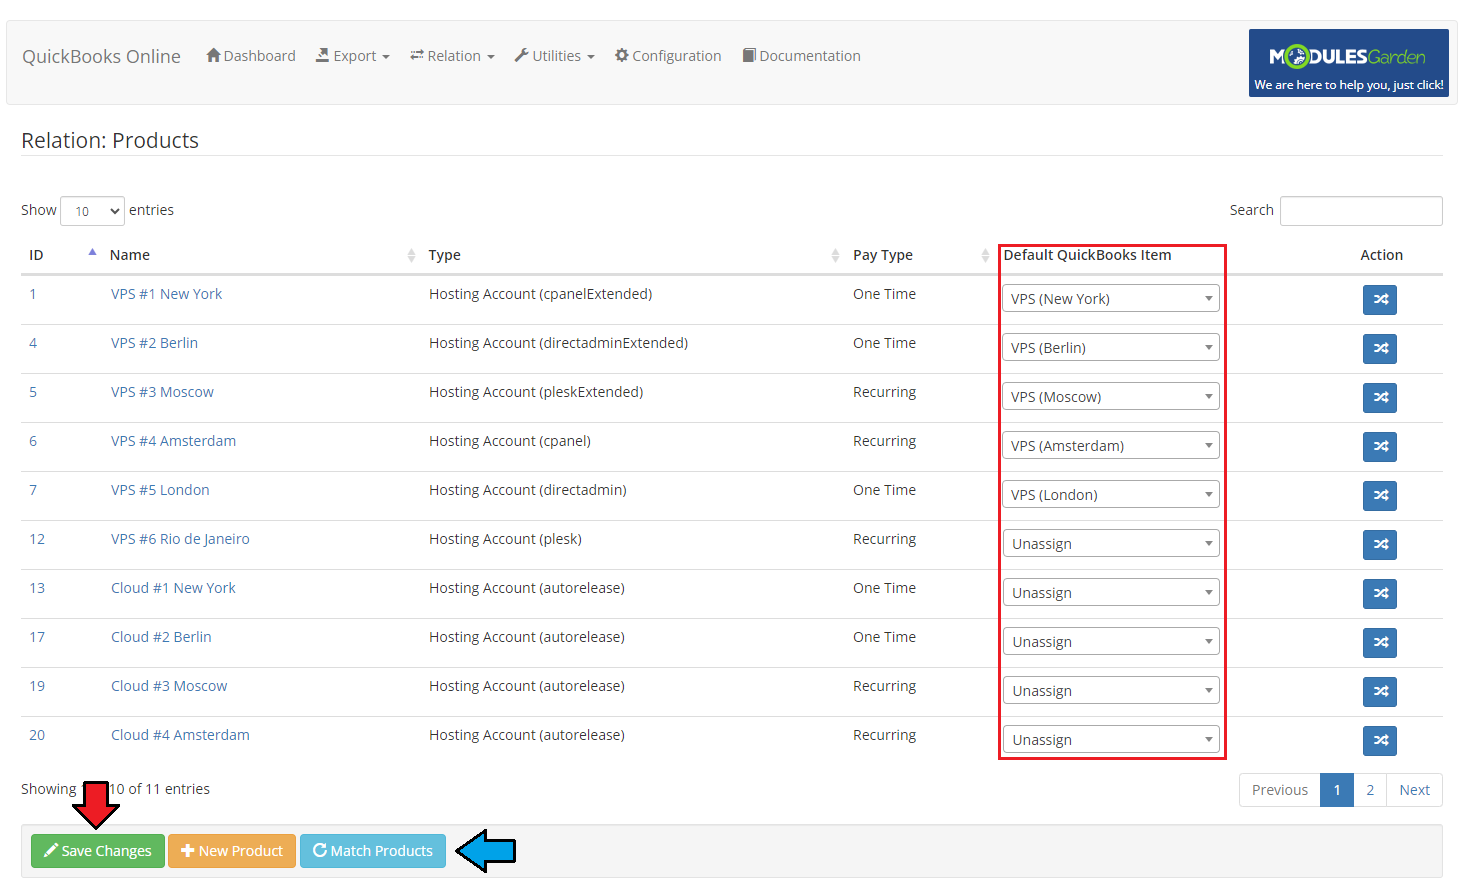Open the Cloud #1 New York product link
The height and width of the screenshot is (895, 1464).
tap(173, 588)
